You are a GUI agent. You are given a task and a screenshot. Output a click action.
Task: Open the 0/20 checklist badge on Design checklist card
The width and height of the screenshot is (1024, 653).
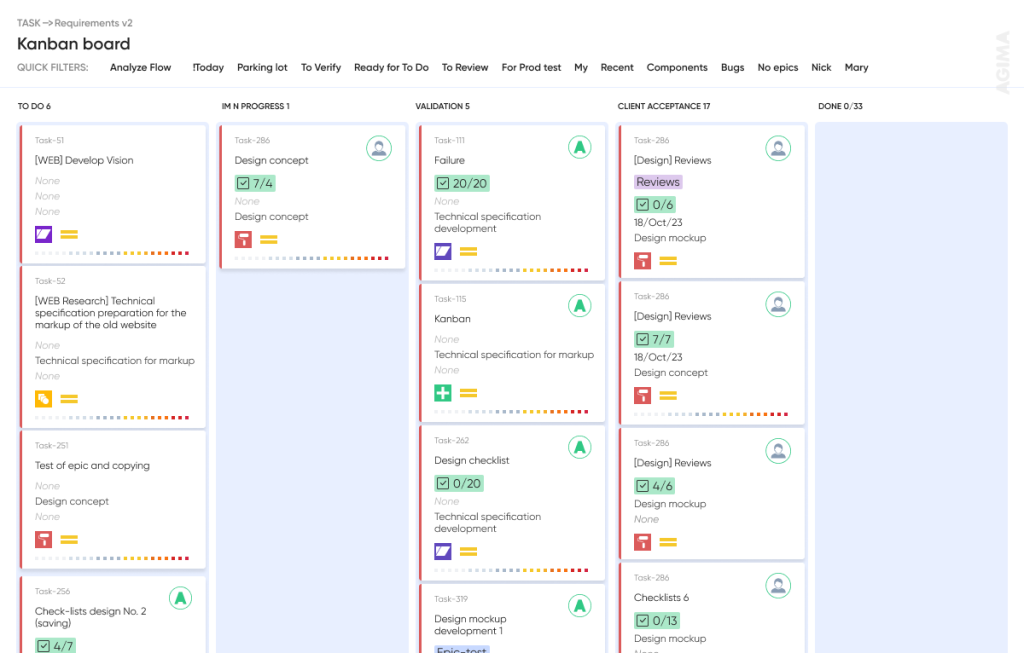[459, 483]
